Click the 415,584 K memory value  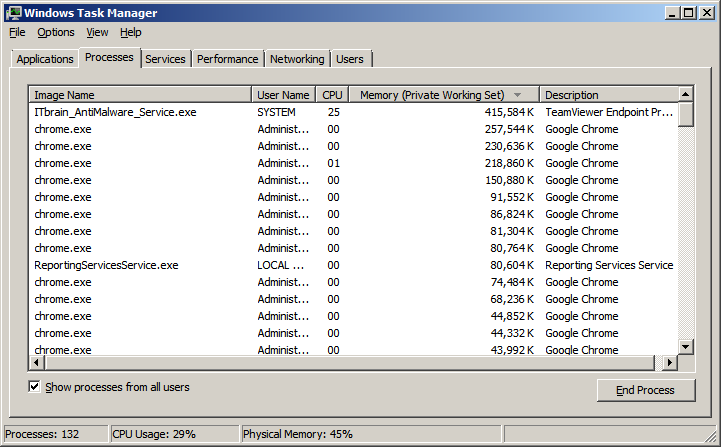[x=509, y=112]
